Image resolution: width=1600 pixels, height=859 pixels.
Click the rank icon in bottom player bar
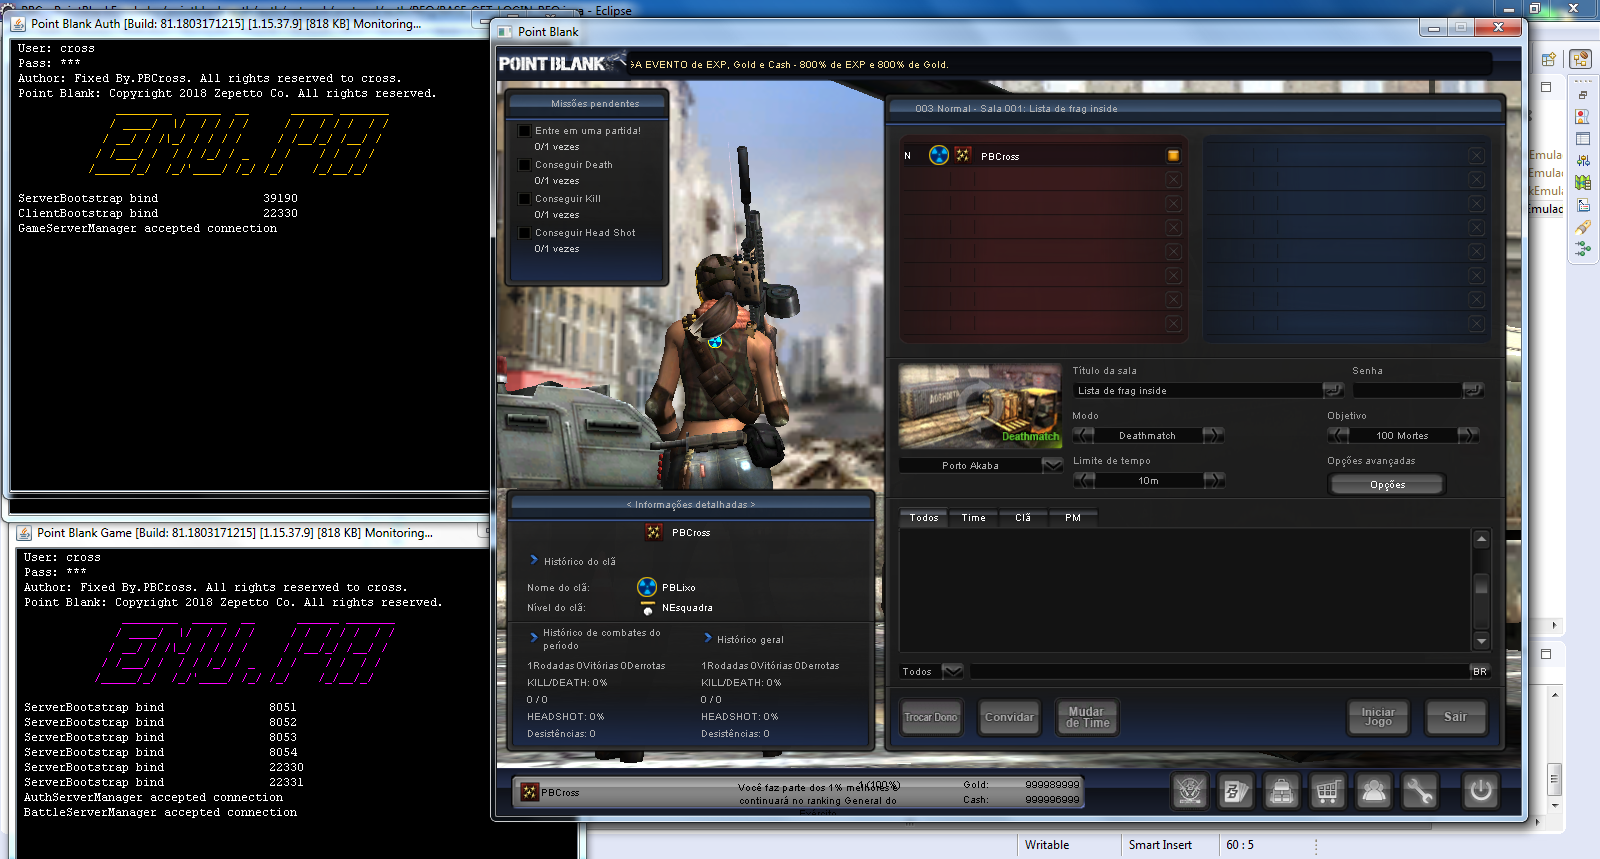click(x=530, y=792)
